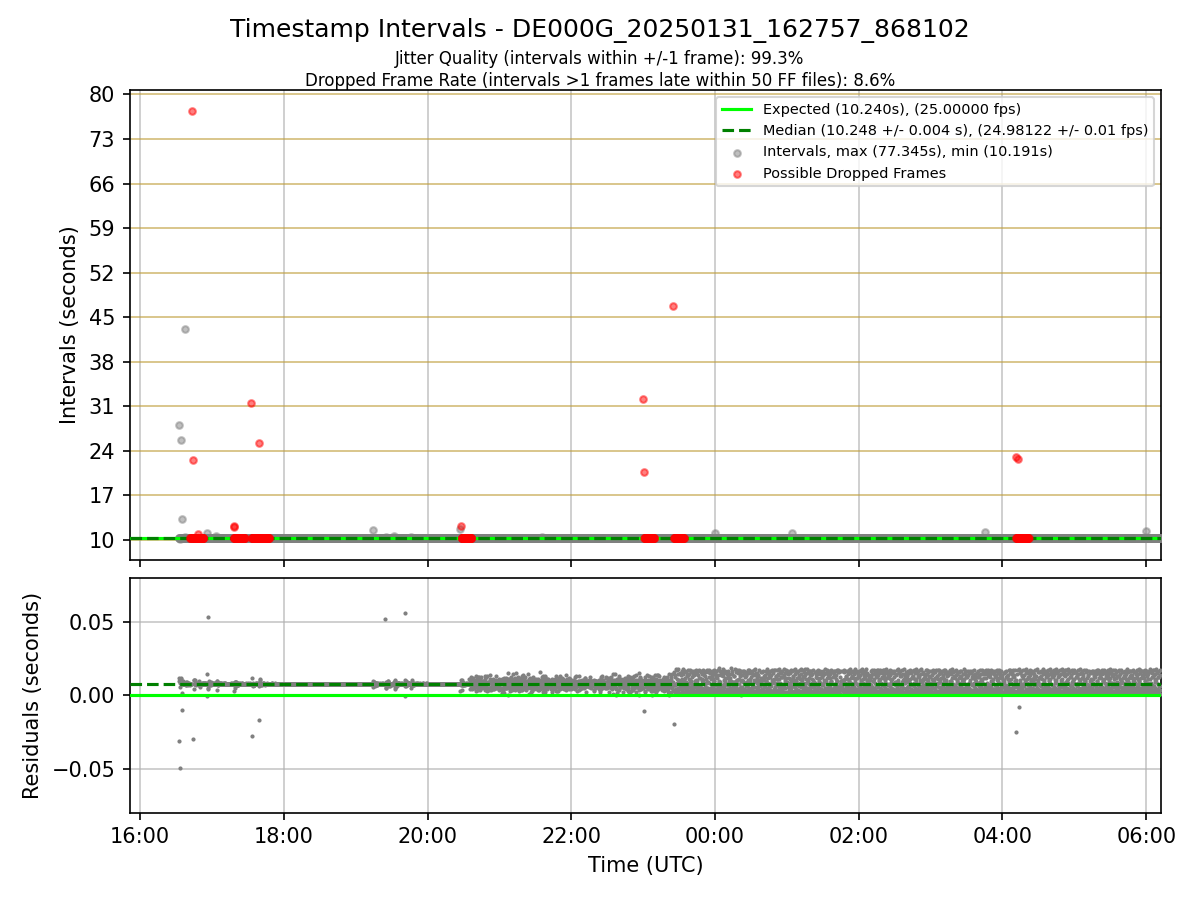The width and height of the screenshot is (1200, 900).
Task: Click the "Intervals (seconds)" y-axis label
Action: pyautogui.click(x=68, y=325)
